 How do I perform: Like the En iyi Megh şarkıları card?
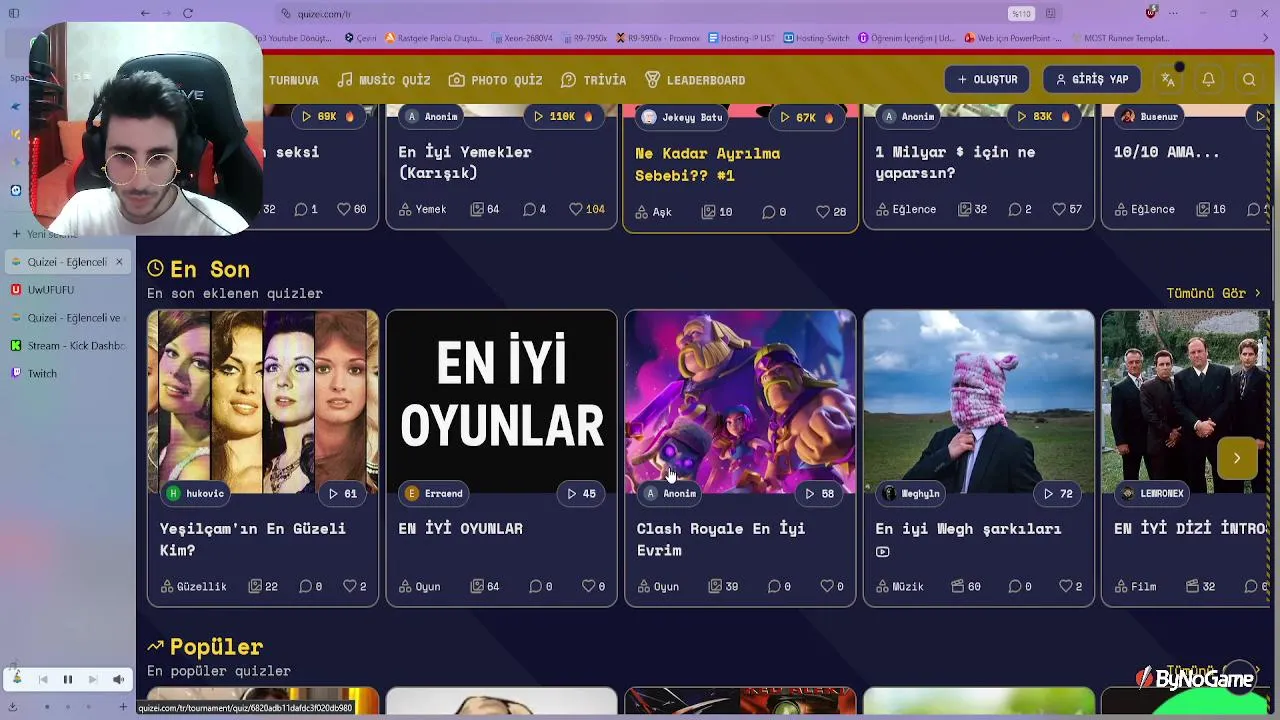(1066, 586)
